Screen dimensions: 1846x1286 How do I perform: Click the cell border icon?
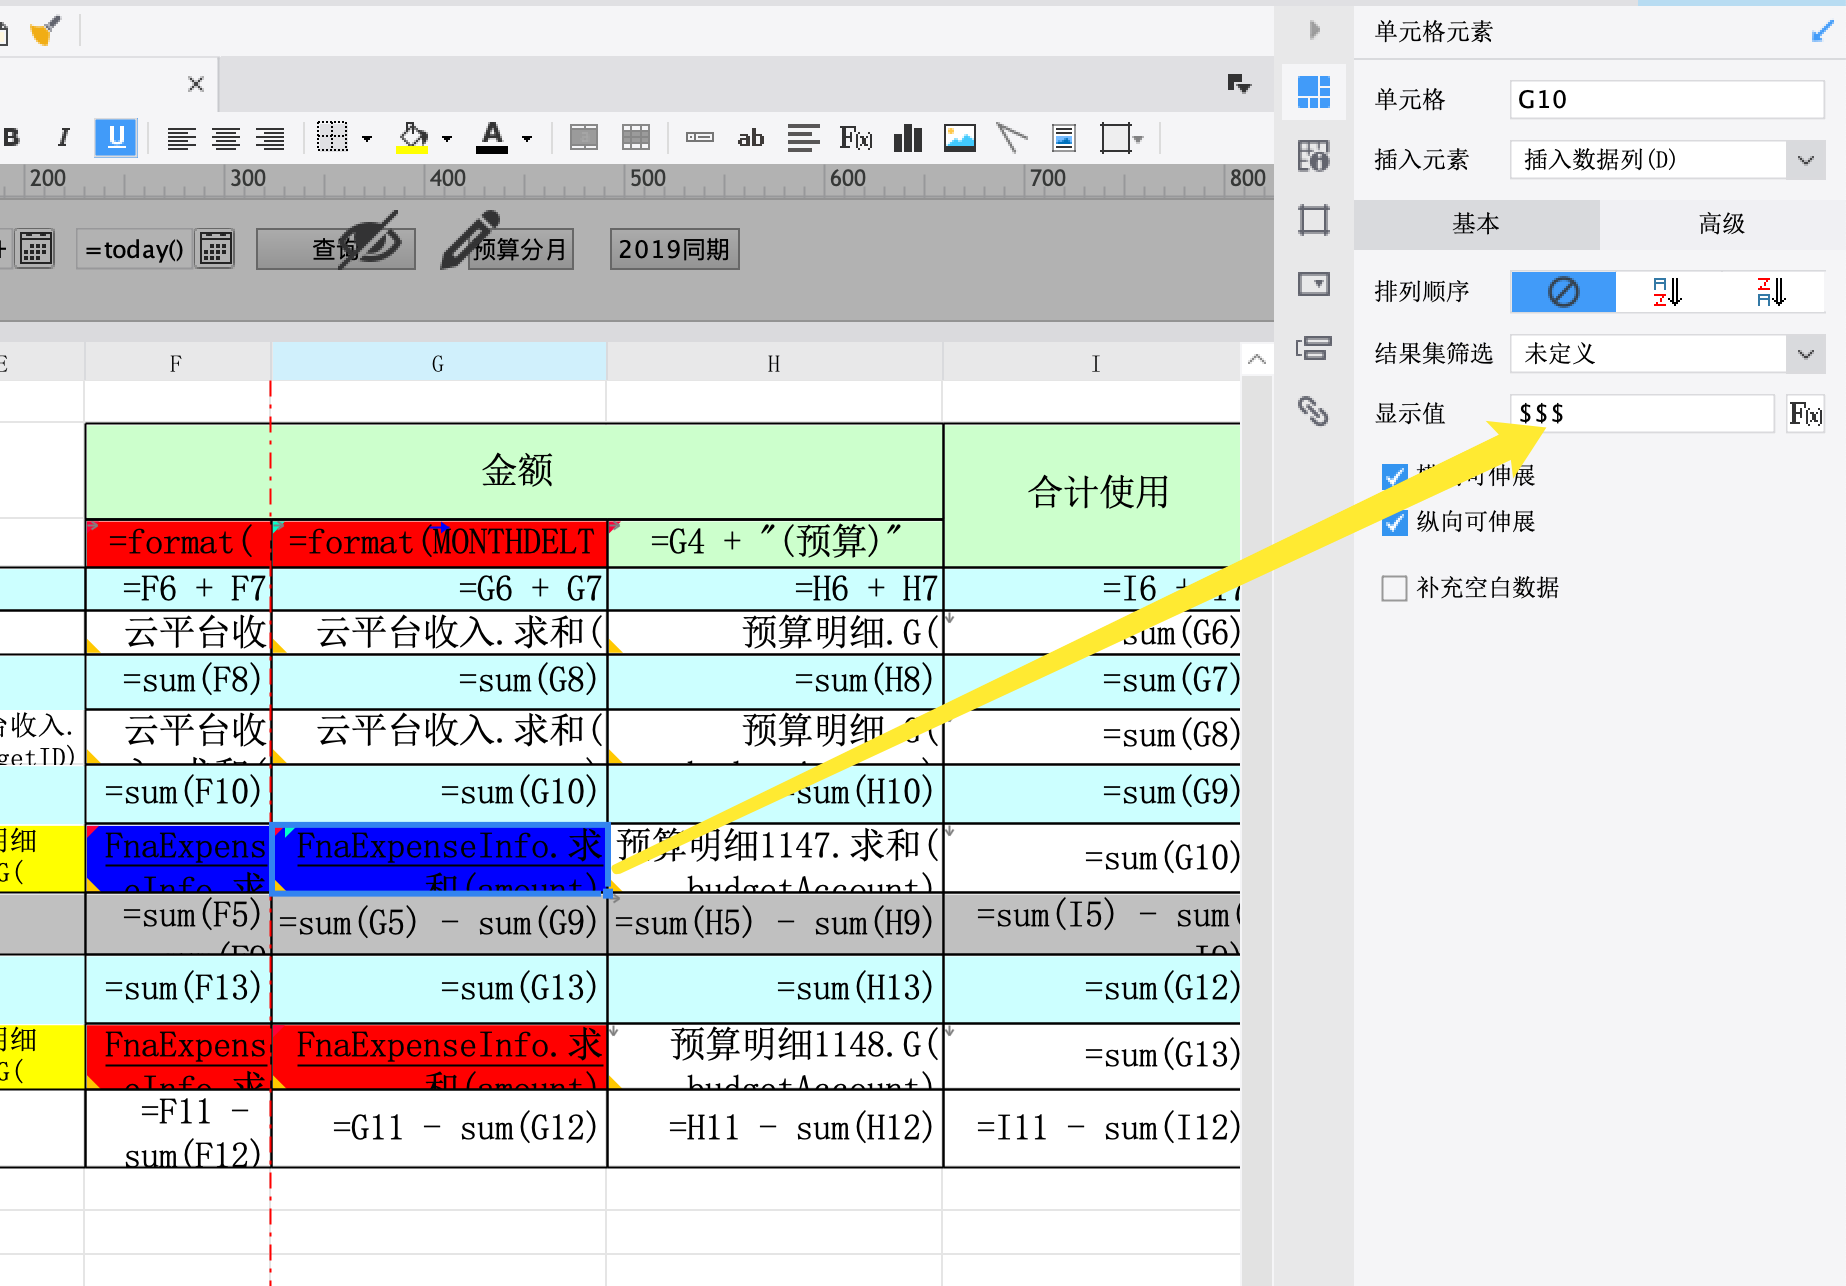(332, 137)
